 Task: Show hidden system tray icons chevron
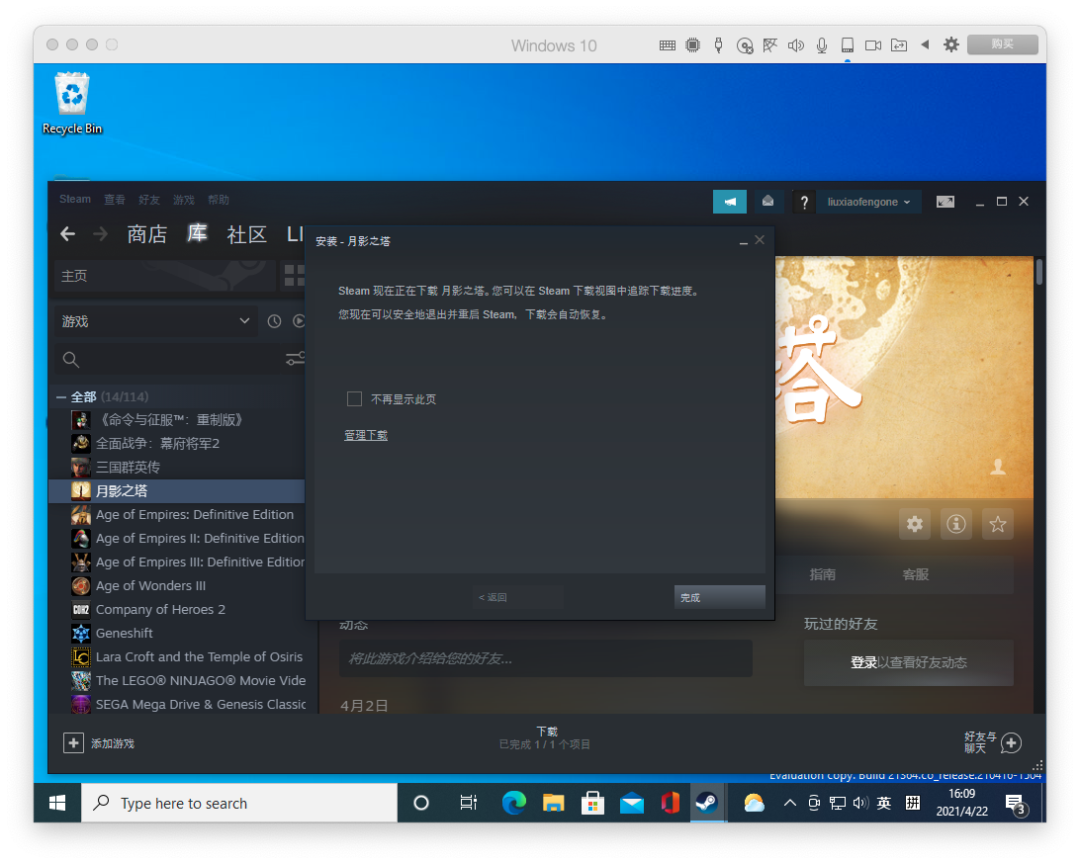(790, 803)
